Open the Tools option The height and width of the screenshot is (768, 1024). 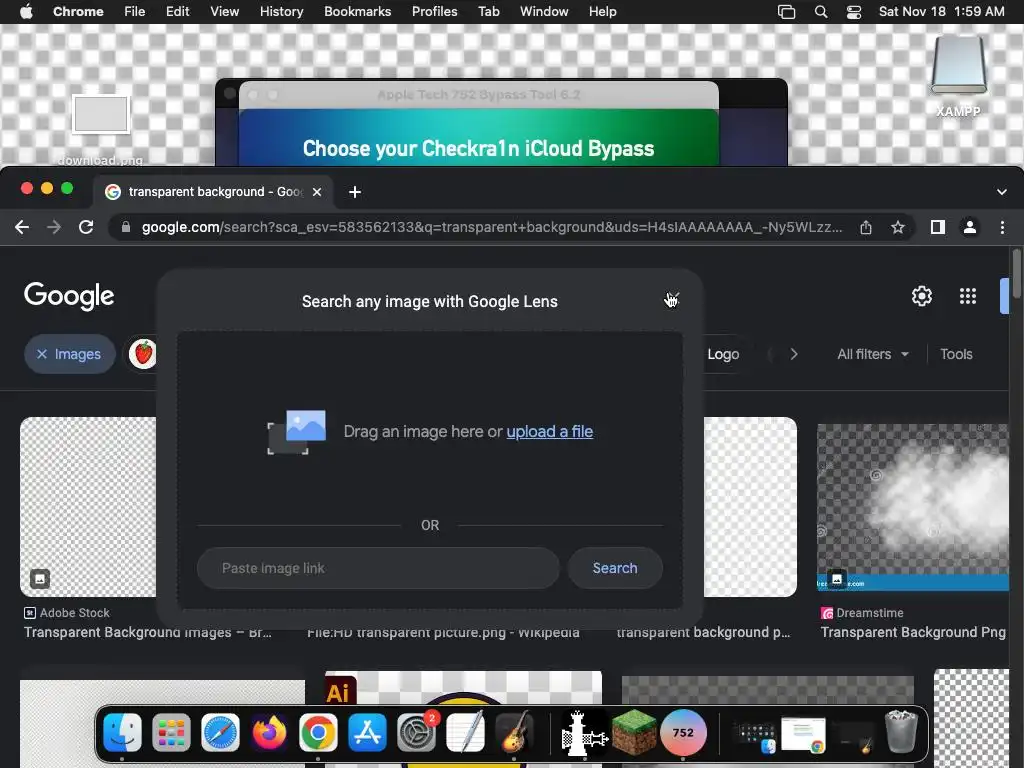click(956, 354)
